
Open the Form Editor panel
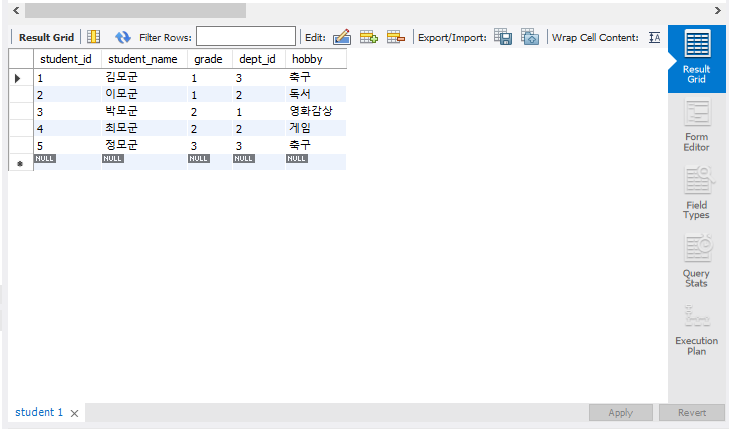point(696,125)
